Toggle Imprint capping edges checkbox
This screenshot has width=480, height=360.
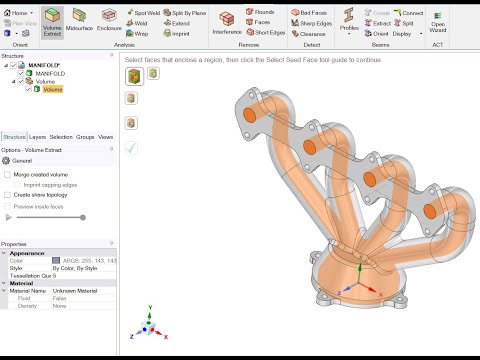click(17, 185)
